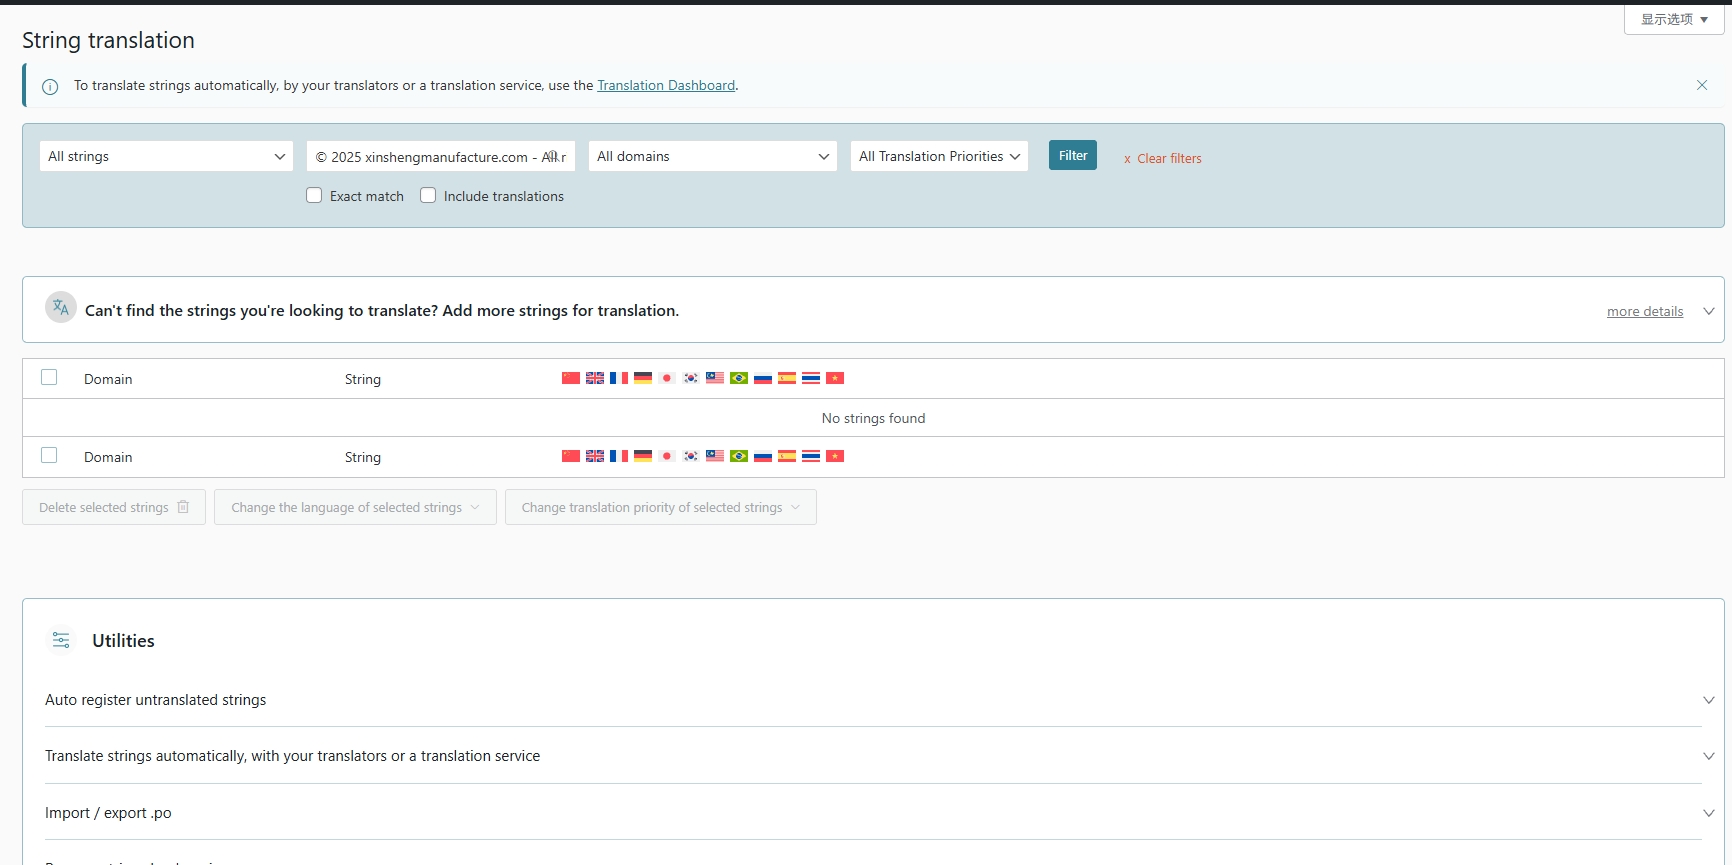1732x865 pixels.
Task: Click Germany flag in top header row
Action: click(x=643, y=378)
